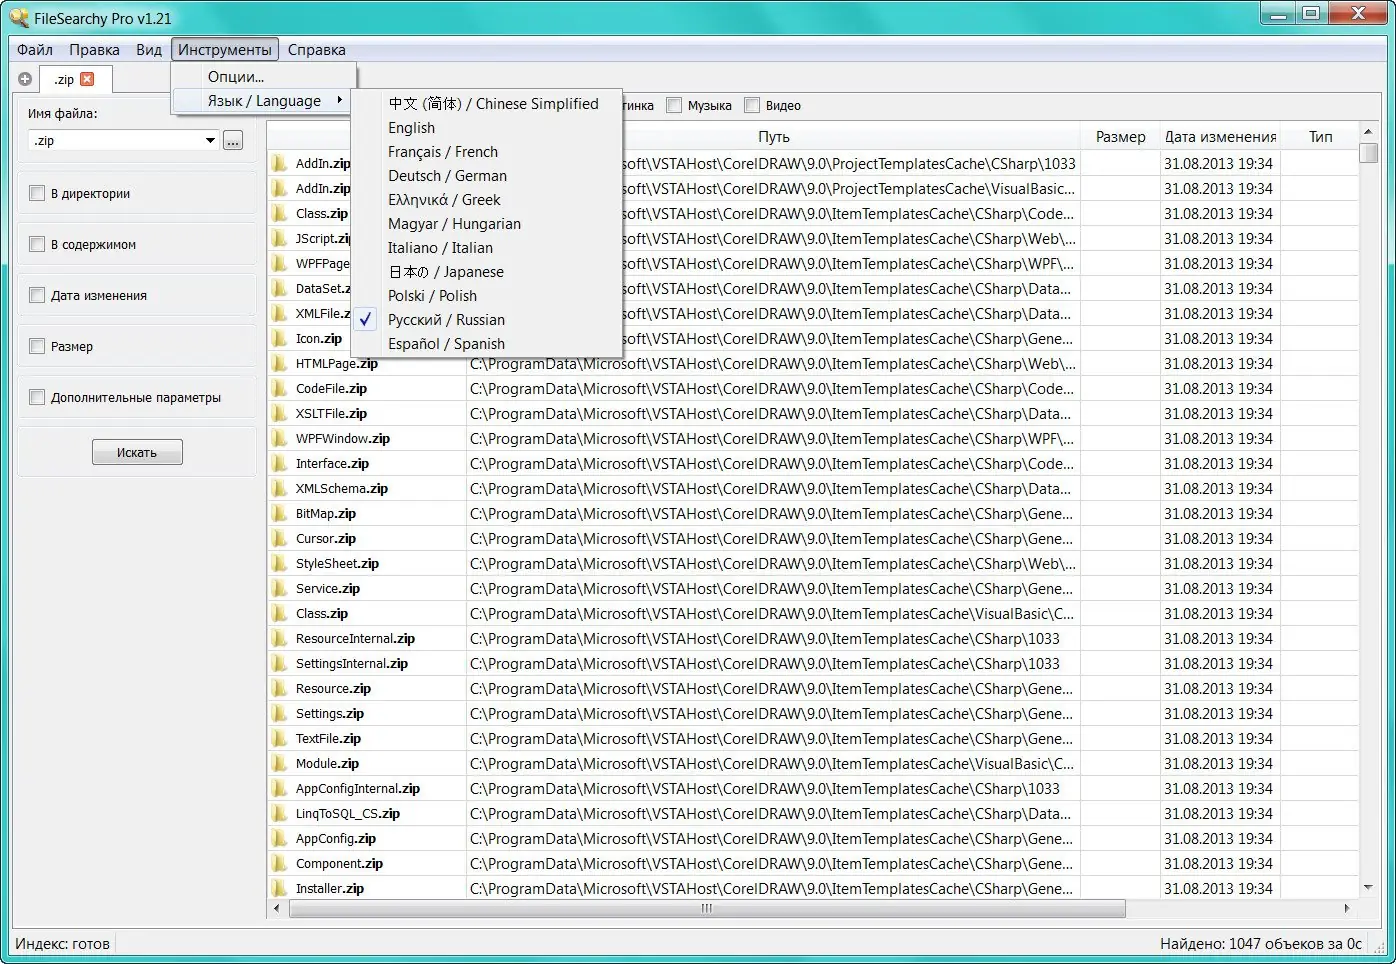Select the Cursor.zip file icon
This screenshot has width=1396, height=964.
280,538
